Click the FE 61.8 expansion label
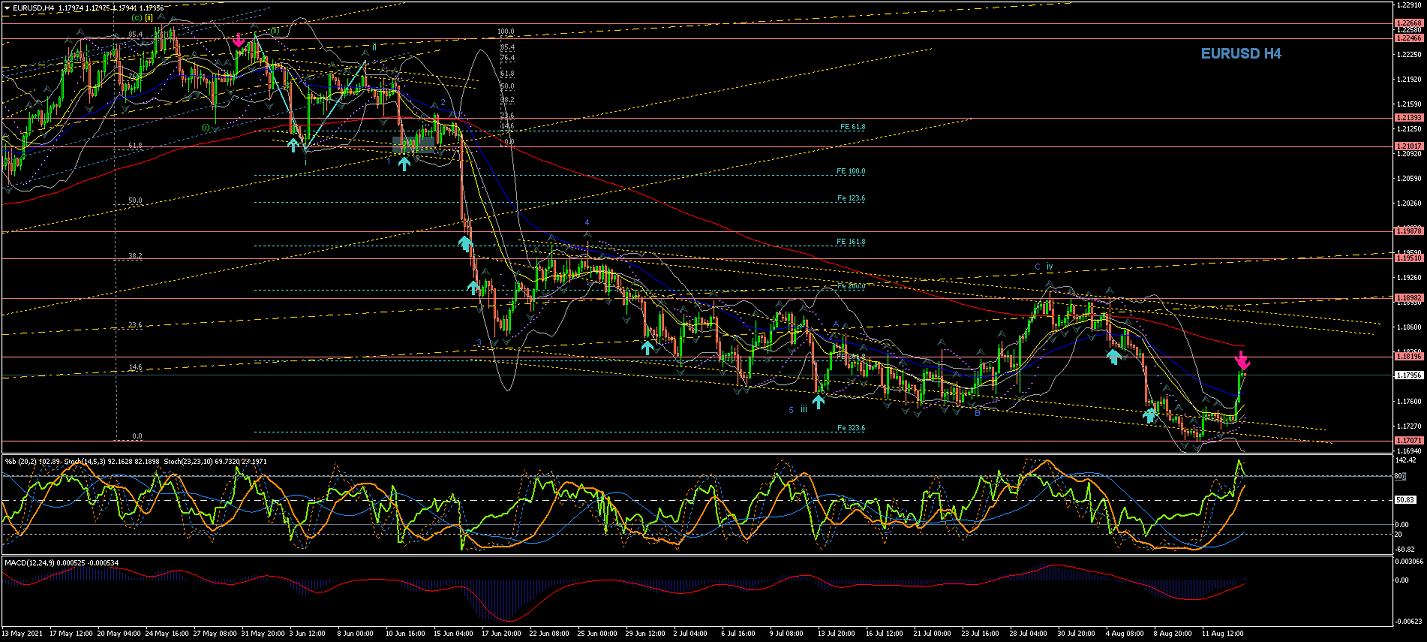Screen dimensions: 1427x642 851,127
